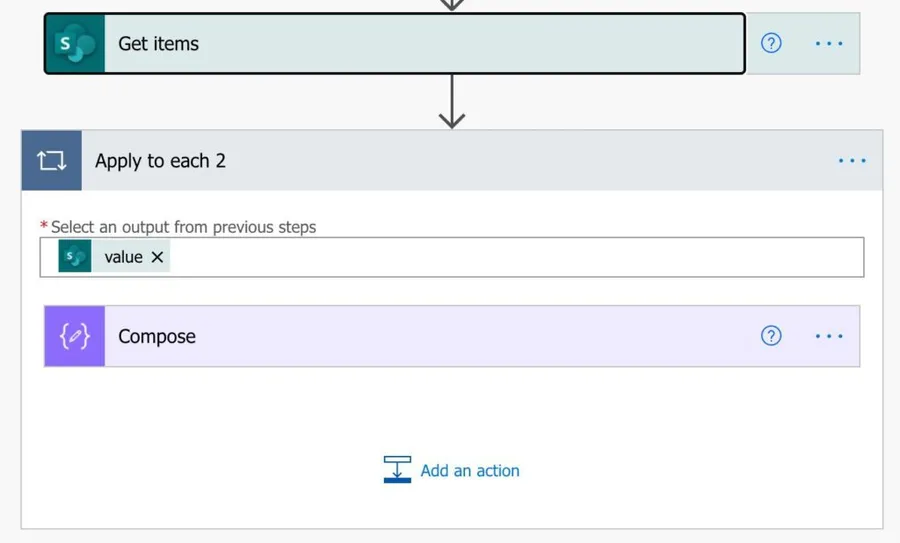
Task: Click the arrow connector above Get items
Action: point(452,5)
